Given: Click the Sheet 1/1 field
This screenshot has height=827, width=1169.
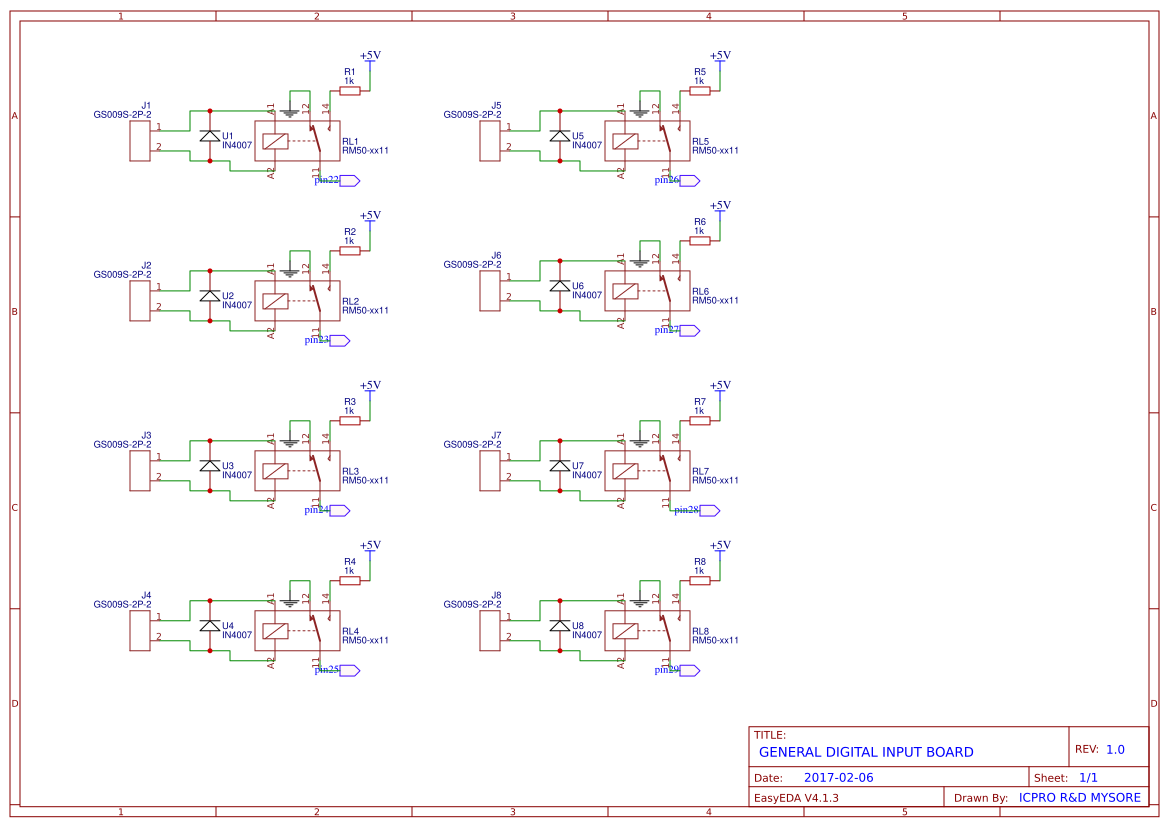Looking at the screenshot, I should point(1065,776).
